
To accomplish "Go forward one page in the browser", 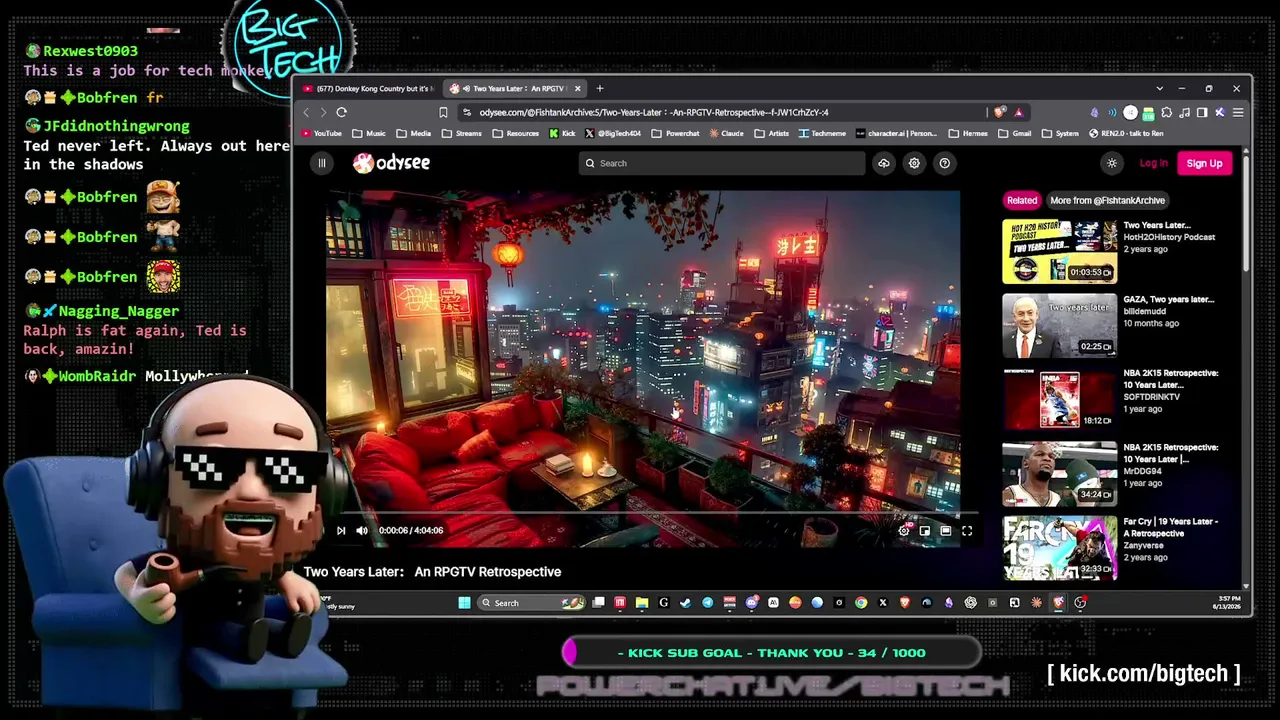I will [x=323, y=112].
